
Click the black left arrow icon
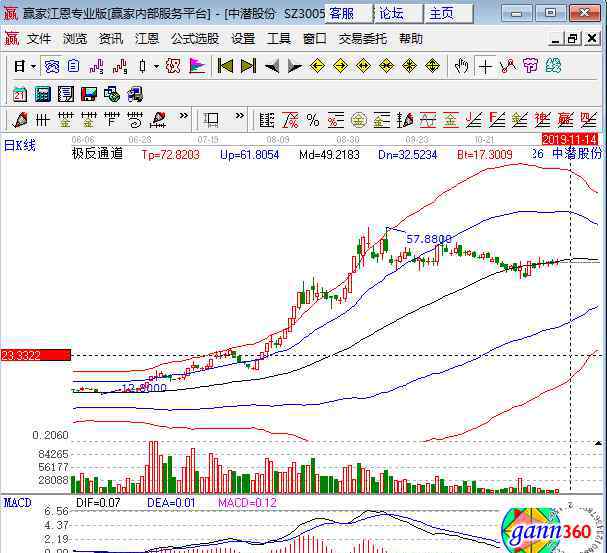(x=272, y=67)
